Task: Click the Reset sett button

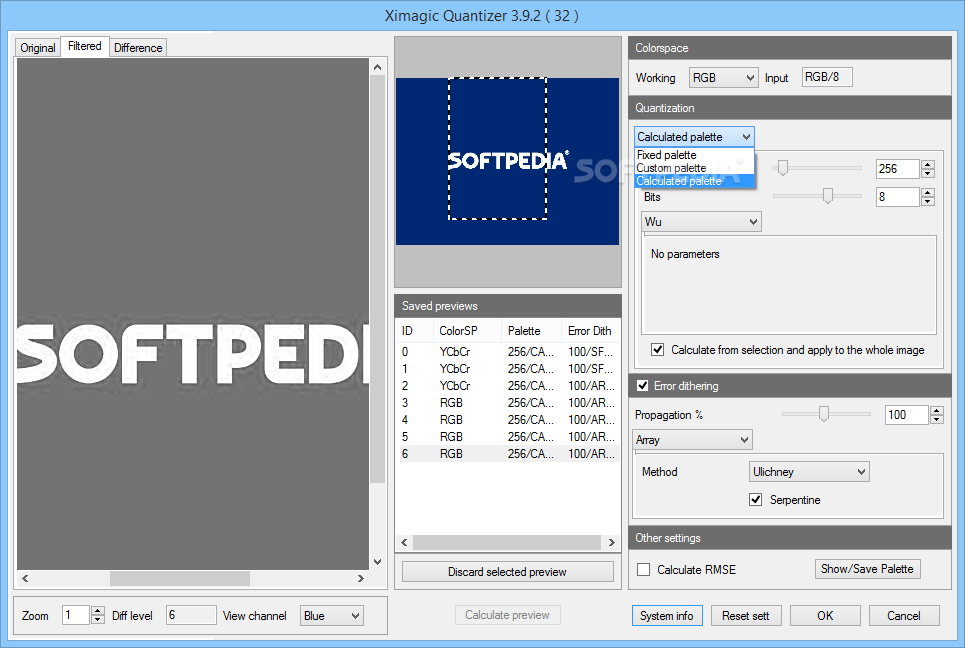Action: 746,615
